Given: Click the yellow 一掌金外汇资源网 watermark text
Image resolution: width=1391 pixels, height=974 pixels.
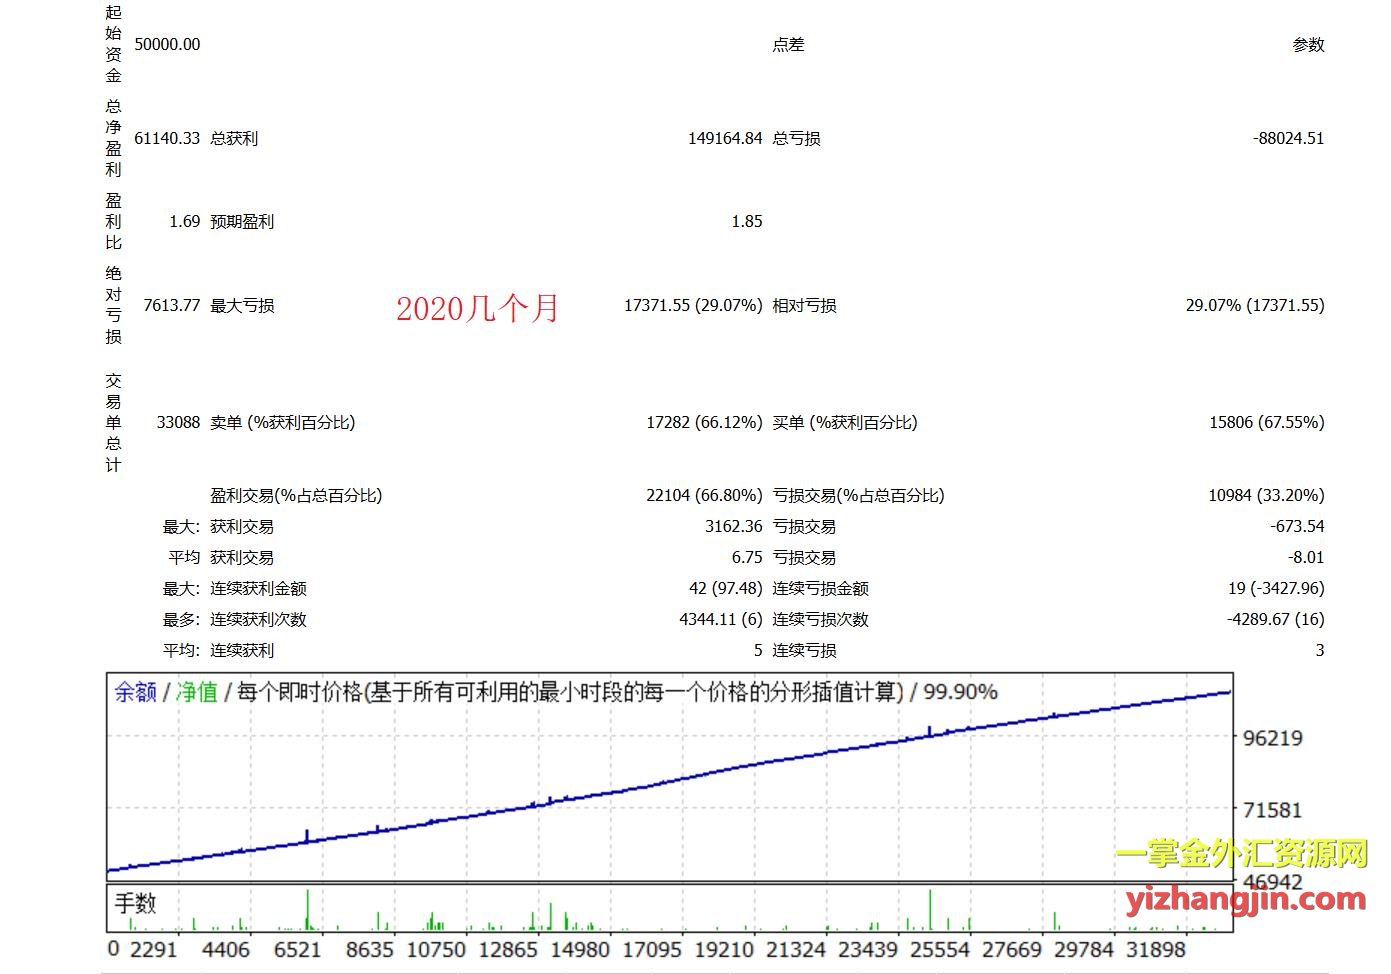Looking at the screenshot, I should tap(1241, 853).
